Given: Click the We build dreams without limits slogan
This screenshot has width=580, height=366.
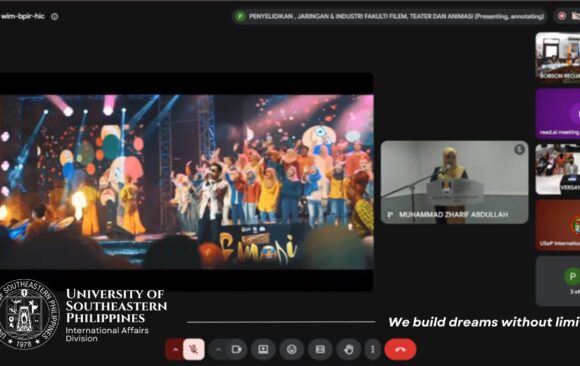Looking at the screenshot, I should point(484,322).
